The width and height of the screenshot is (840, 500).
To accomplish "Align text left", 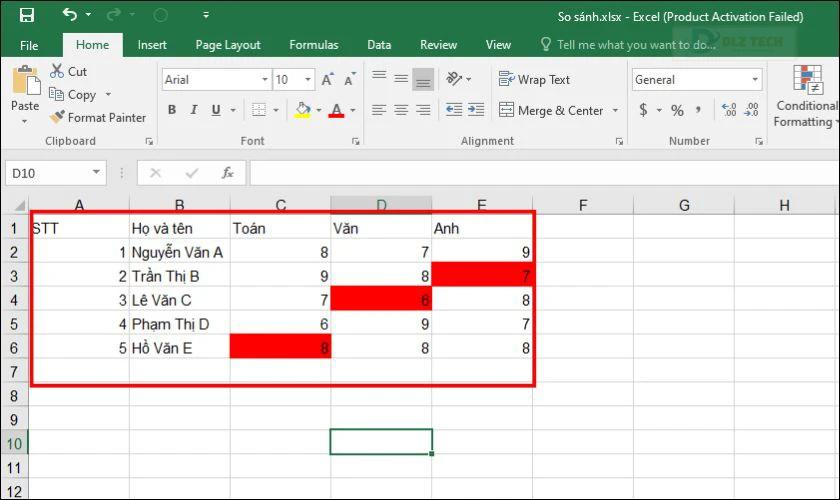I will (379, 110).
